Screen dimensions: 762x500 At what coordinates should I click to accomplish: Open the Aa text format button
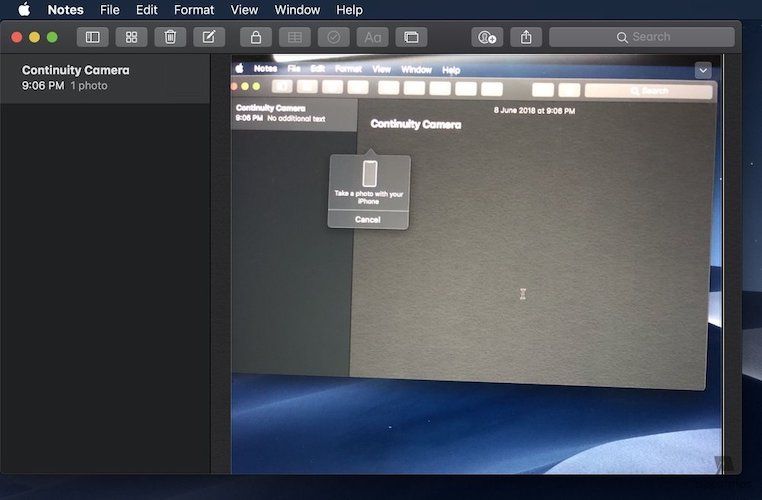tap(372, 37)
